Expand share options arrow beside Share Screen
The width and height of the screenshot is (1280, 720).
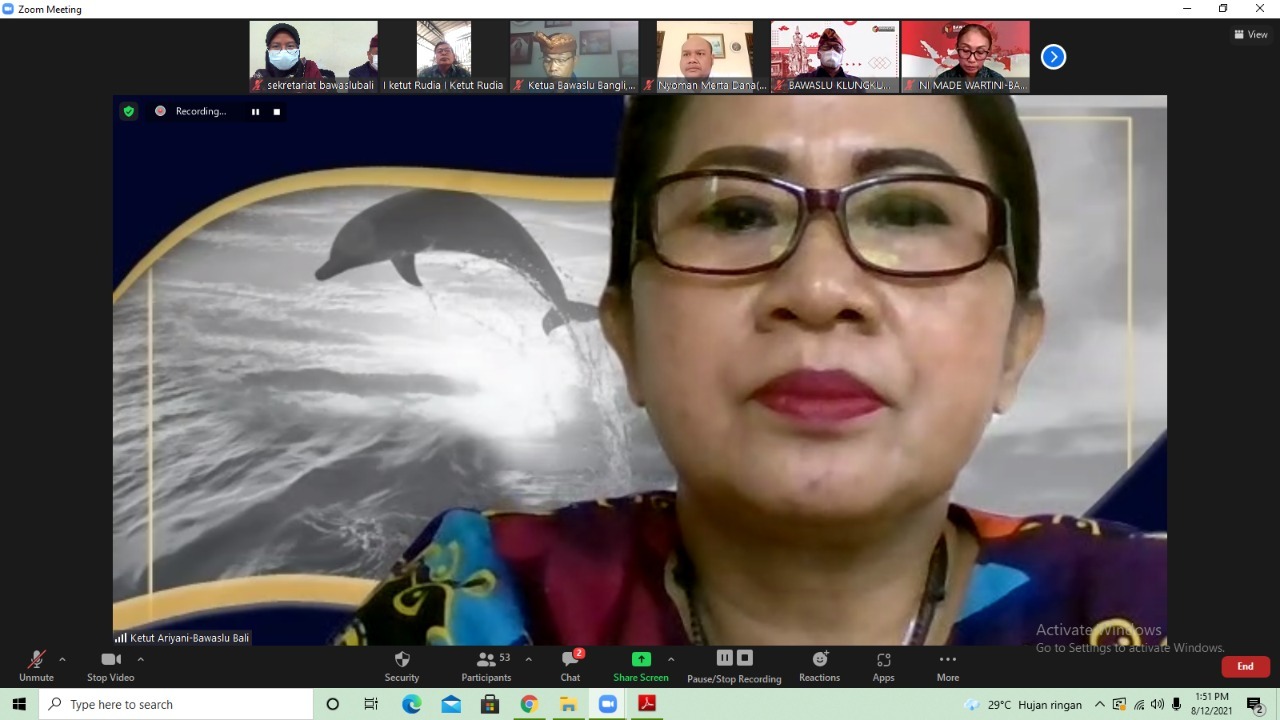point(671,660)
